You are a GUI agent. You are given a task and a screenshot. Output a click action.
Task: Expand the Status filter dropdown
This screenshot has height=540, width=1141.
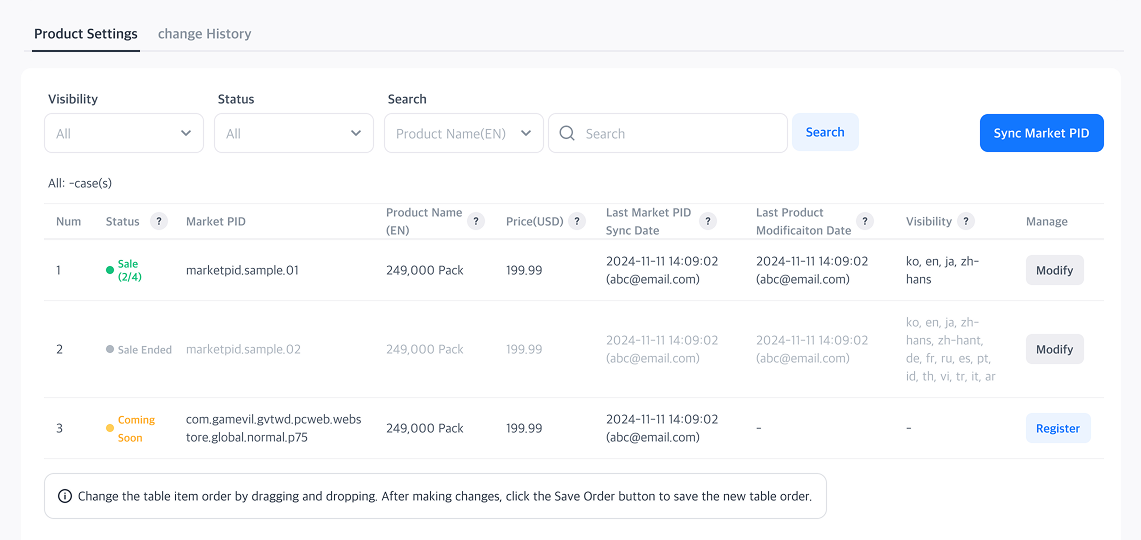coord(294,133)
